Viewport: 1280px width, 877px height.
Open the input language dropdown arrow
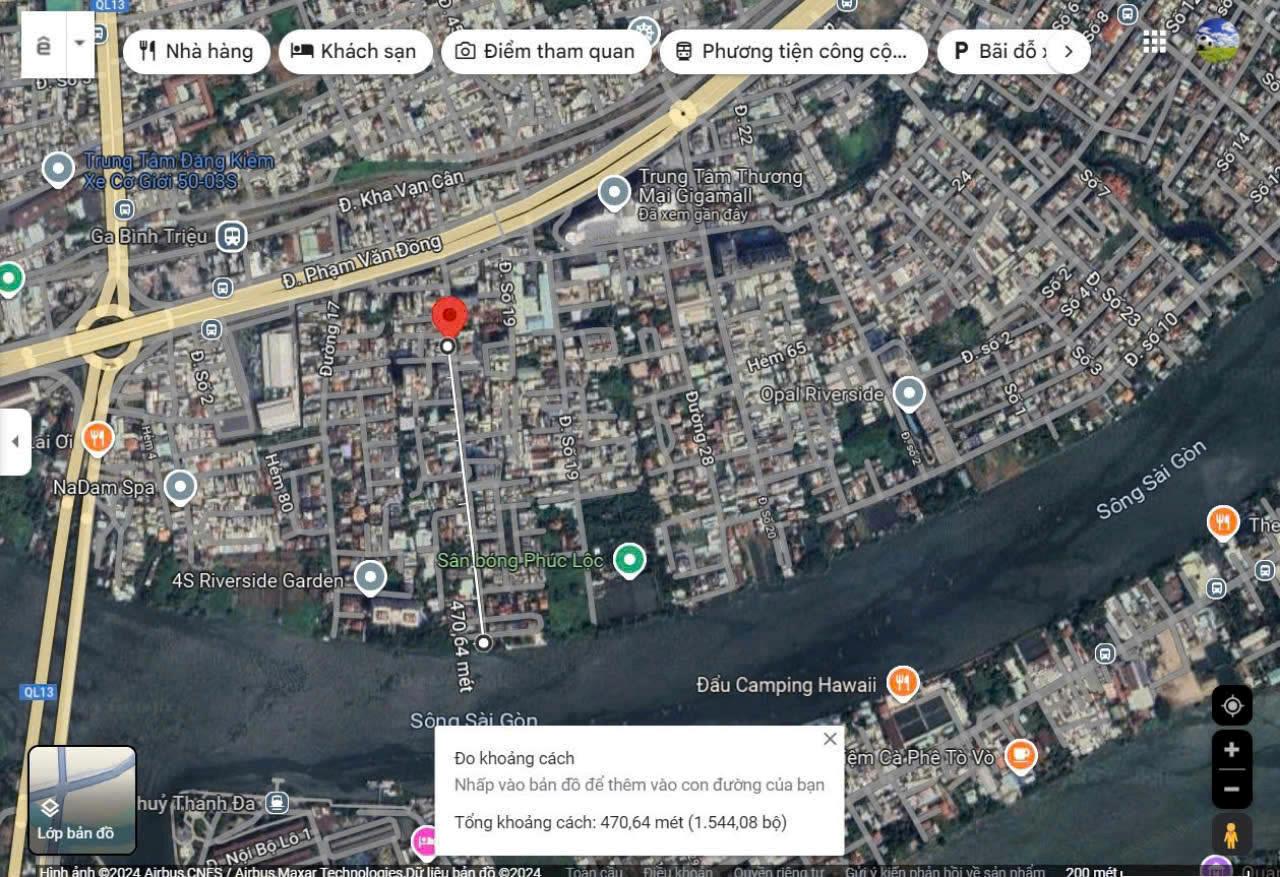click(79, 44)
